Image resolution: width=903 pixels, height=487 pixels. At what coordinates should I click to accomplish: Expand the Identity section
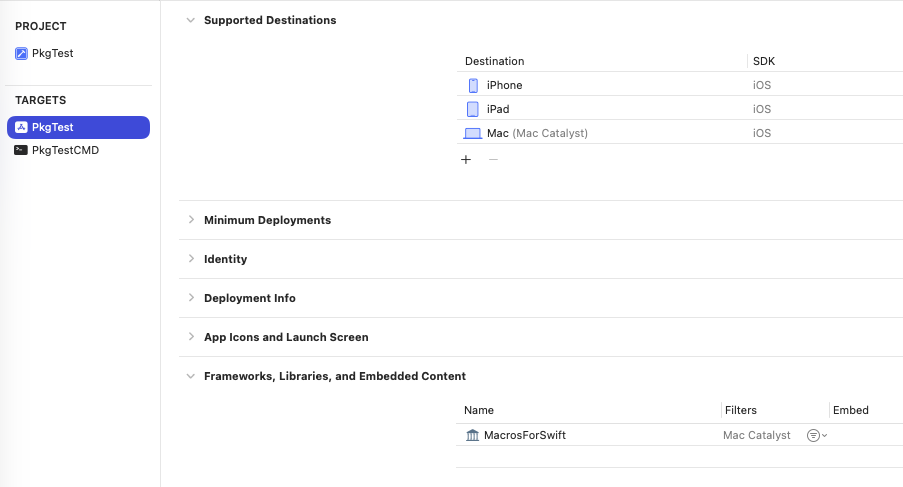[190, 259]
